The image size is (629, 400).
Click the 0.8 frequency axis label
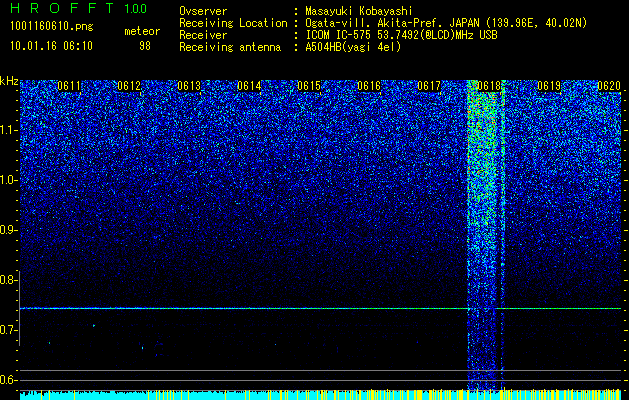coord(7,280)
